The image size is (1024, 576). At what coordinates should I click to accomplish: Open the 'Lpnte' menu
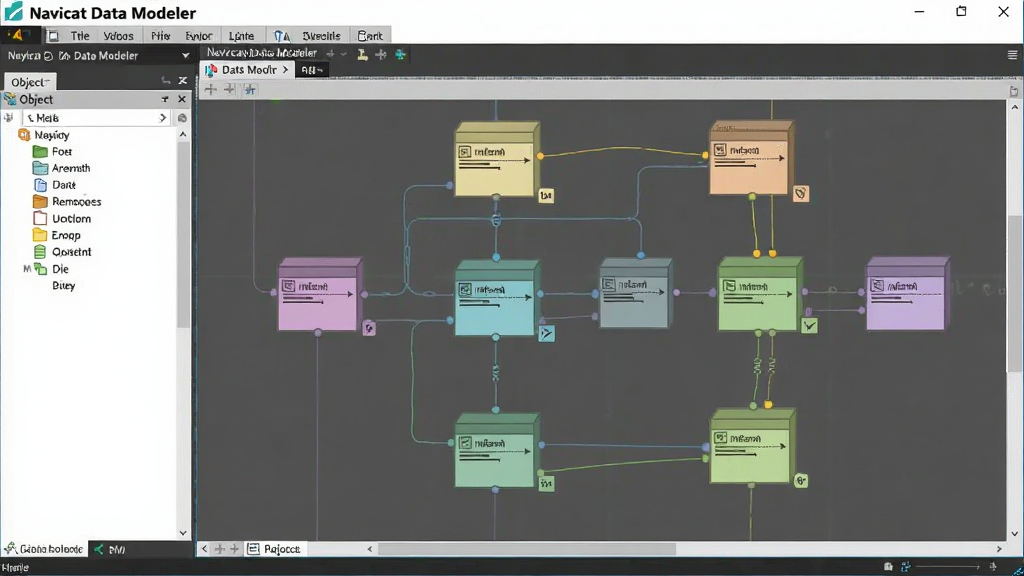(241, 36)
